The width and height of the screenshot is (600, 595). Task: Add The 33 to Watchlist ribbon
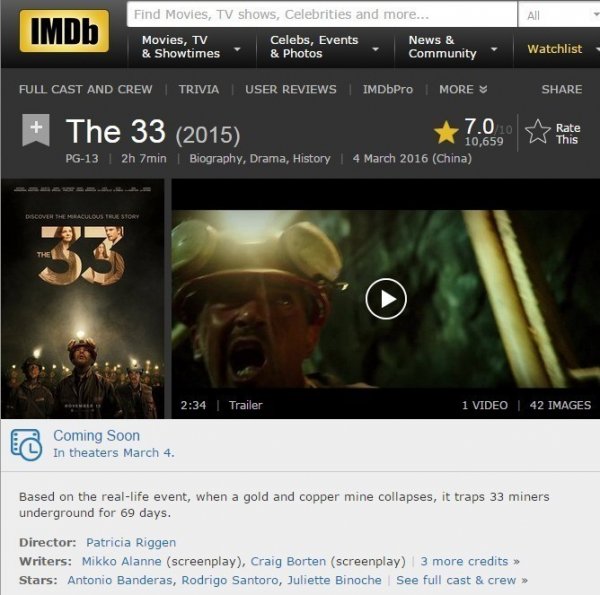pyautogui.click(x=36, y=130)
